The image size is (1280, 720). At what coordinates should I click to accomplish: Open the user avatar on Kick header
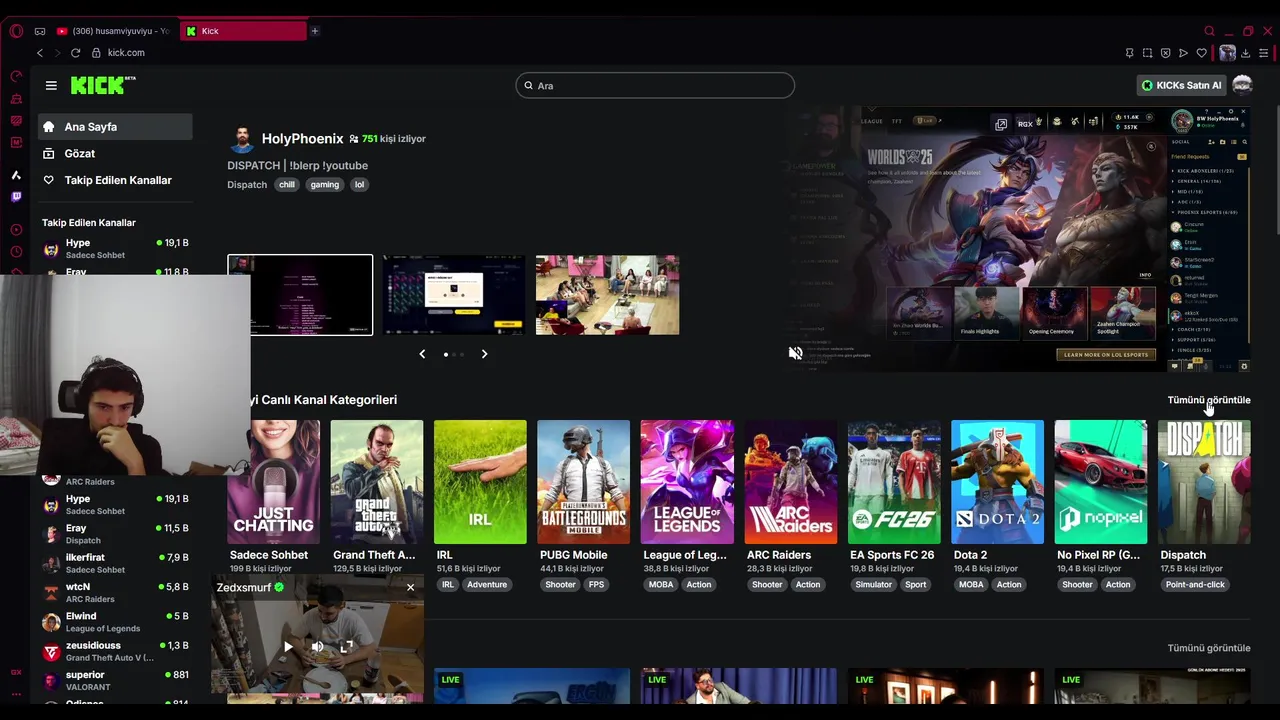(1242, 85)
